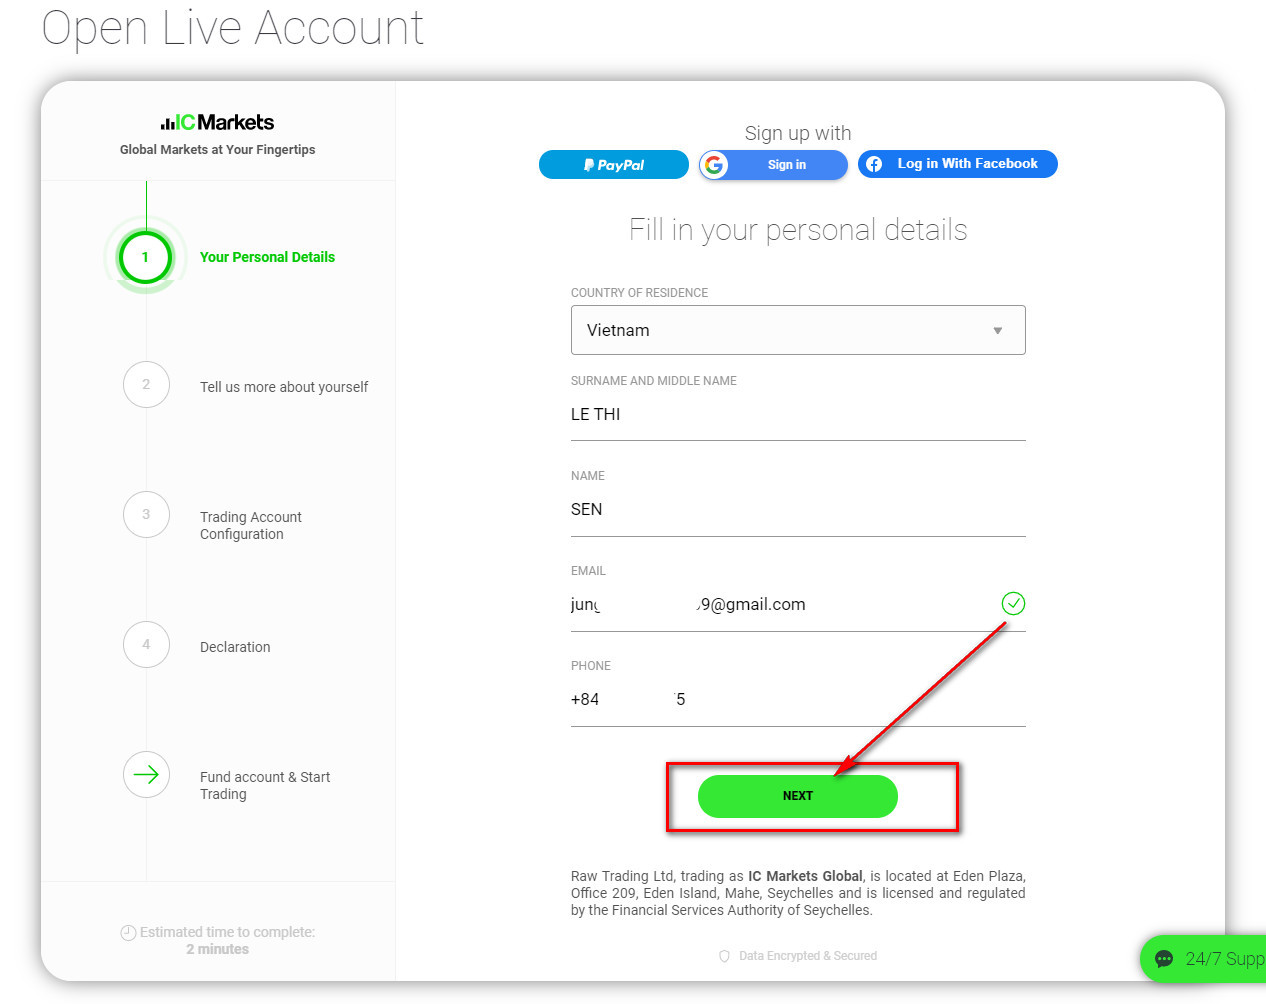This screenshot has width=1266, height=1004.
Task: Focus the Email input field
Action: coord(780,605)
